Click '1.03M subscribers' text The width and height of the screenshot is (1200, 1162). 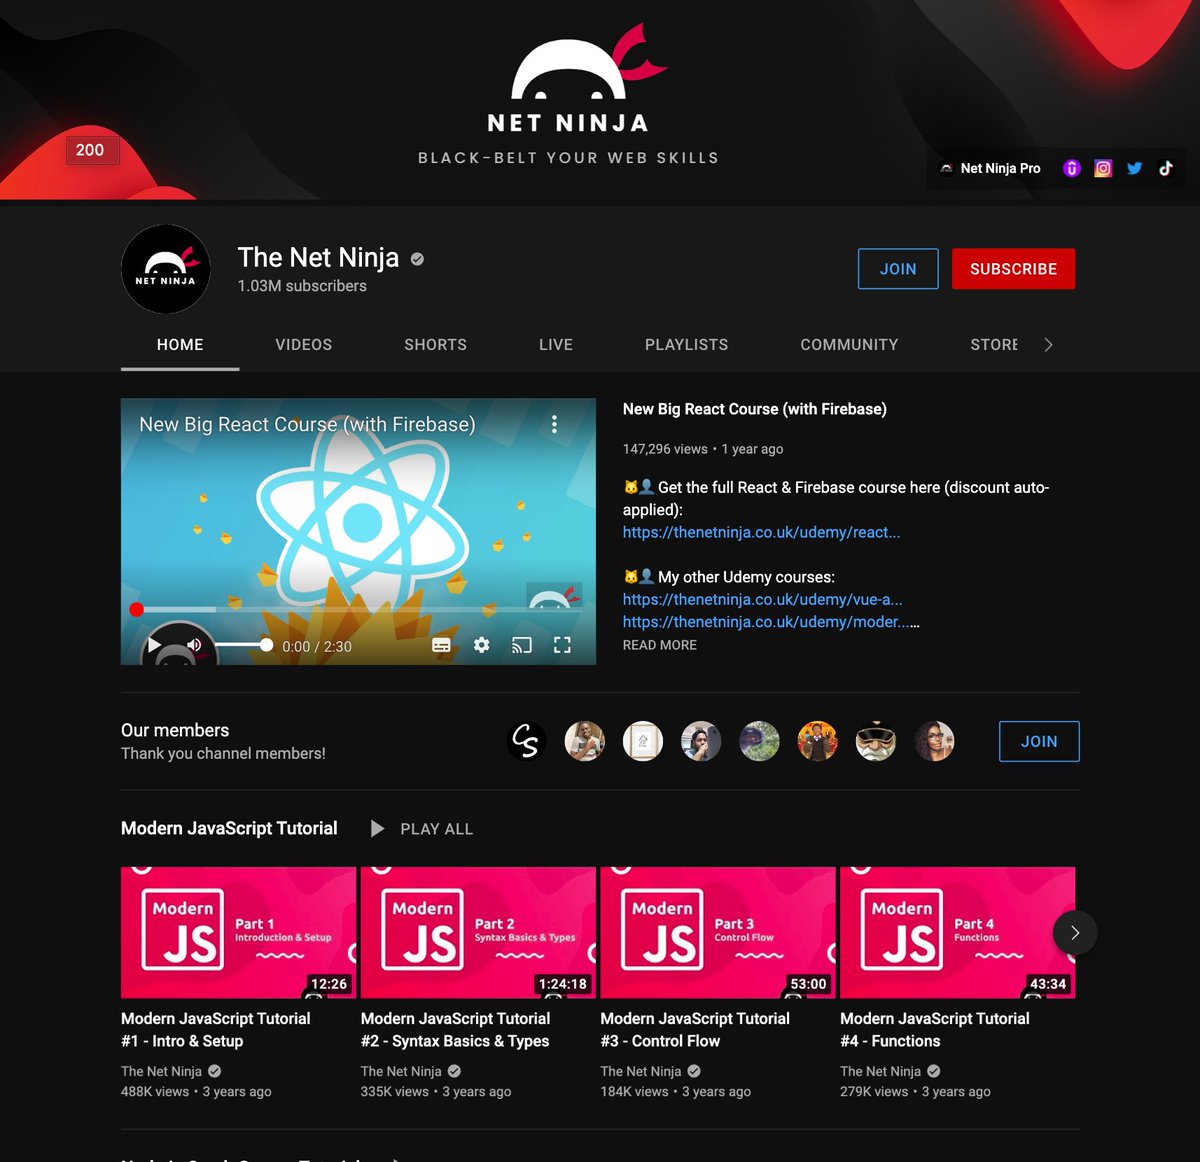(302, 286)
